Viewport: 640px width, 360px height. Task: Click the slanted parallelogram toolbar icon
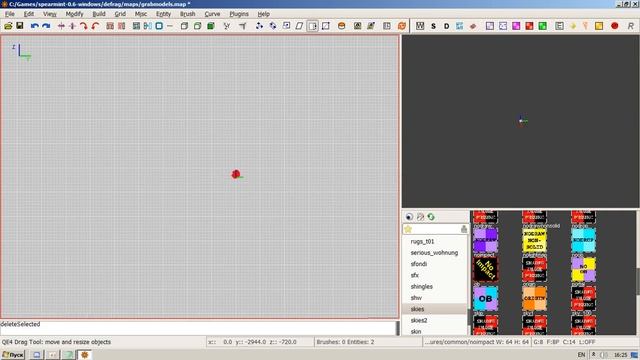click(x=299, y=26)
